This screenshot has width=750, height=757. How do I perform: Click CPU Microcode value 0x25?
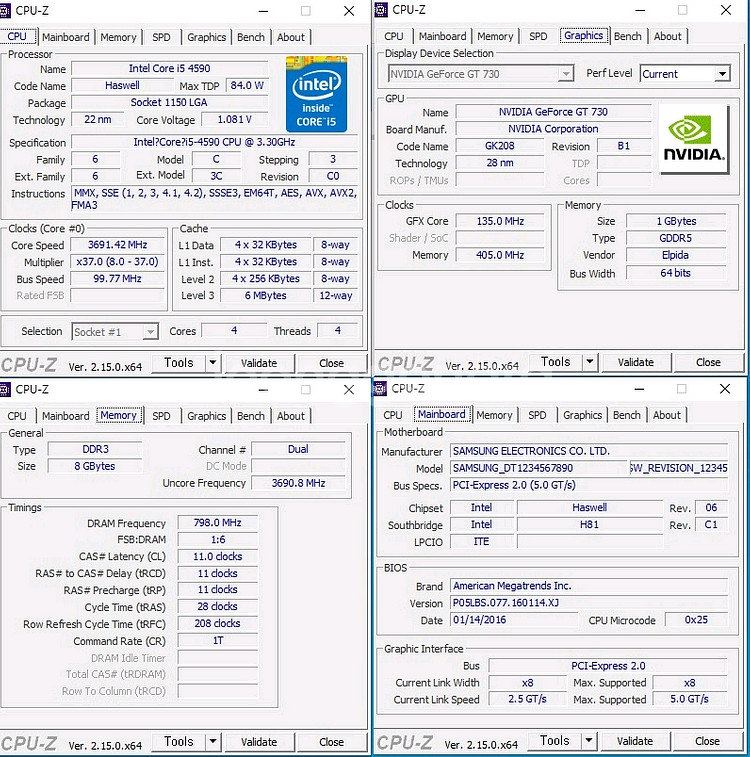(696, 619)
